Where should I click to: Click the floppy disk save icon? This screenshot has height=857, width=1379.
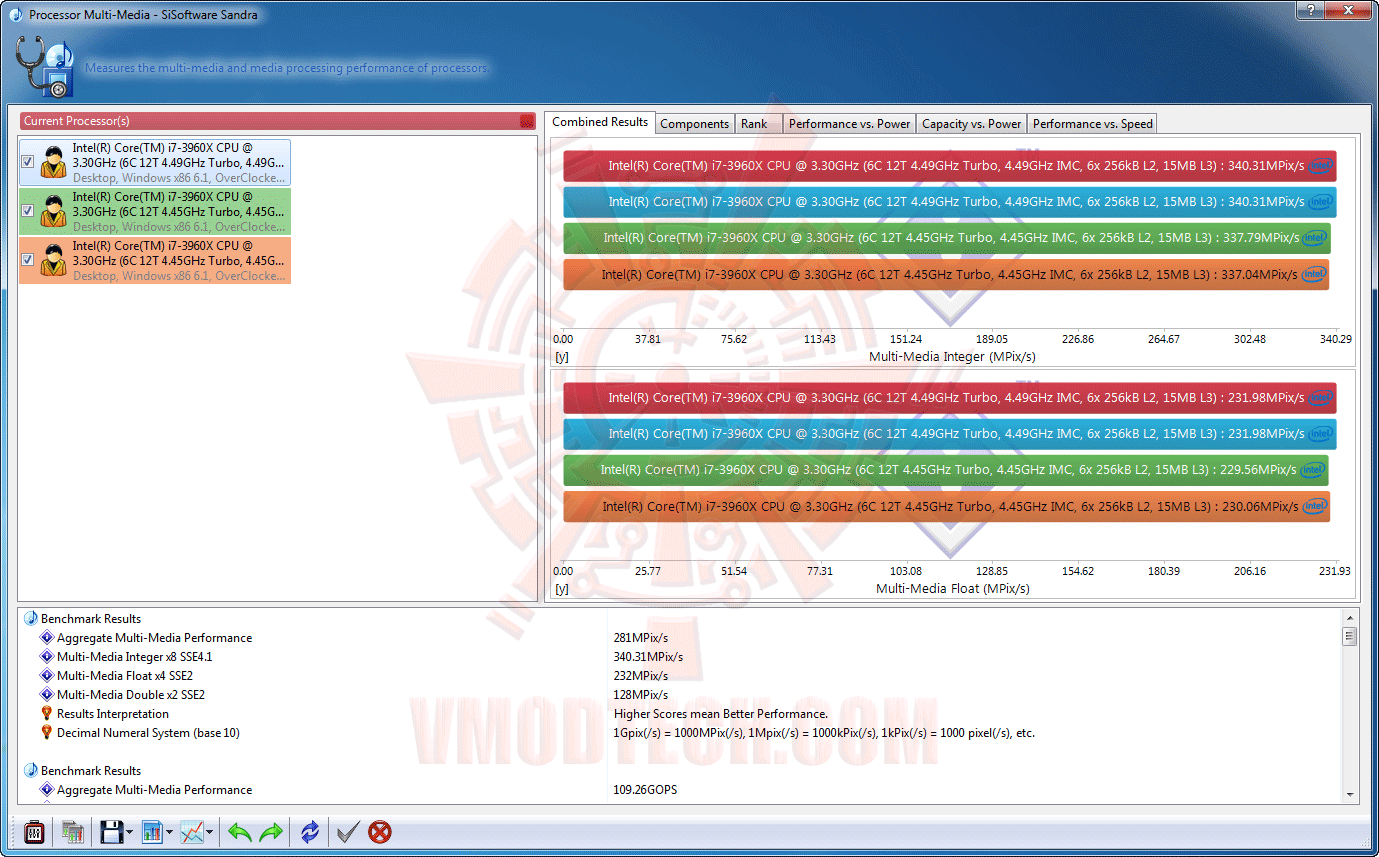click(111, 831)
